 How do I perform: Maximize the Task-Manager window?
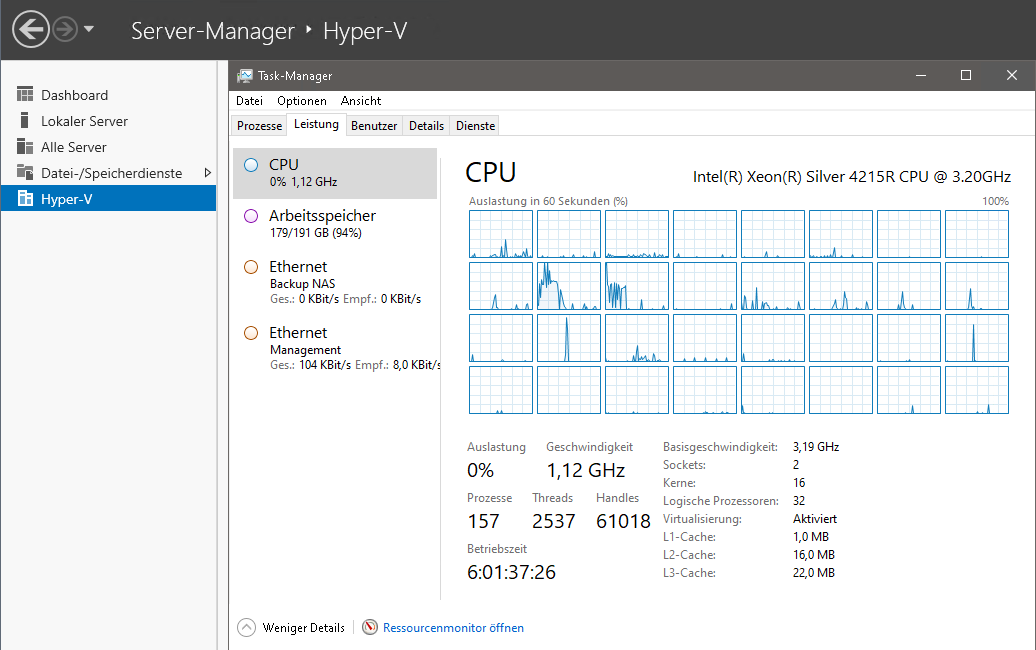click(966, 75)
